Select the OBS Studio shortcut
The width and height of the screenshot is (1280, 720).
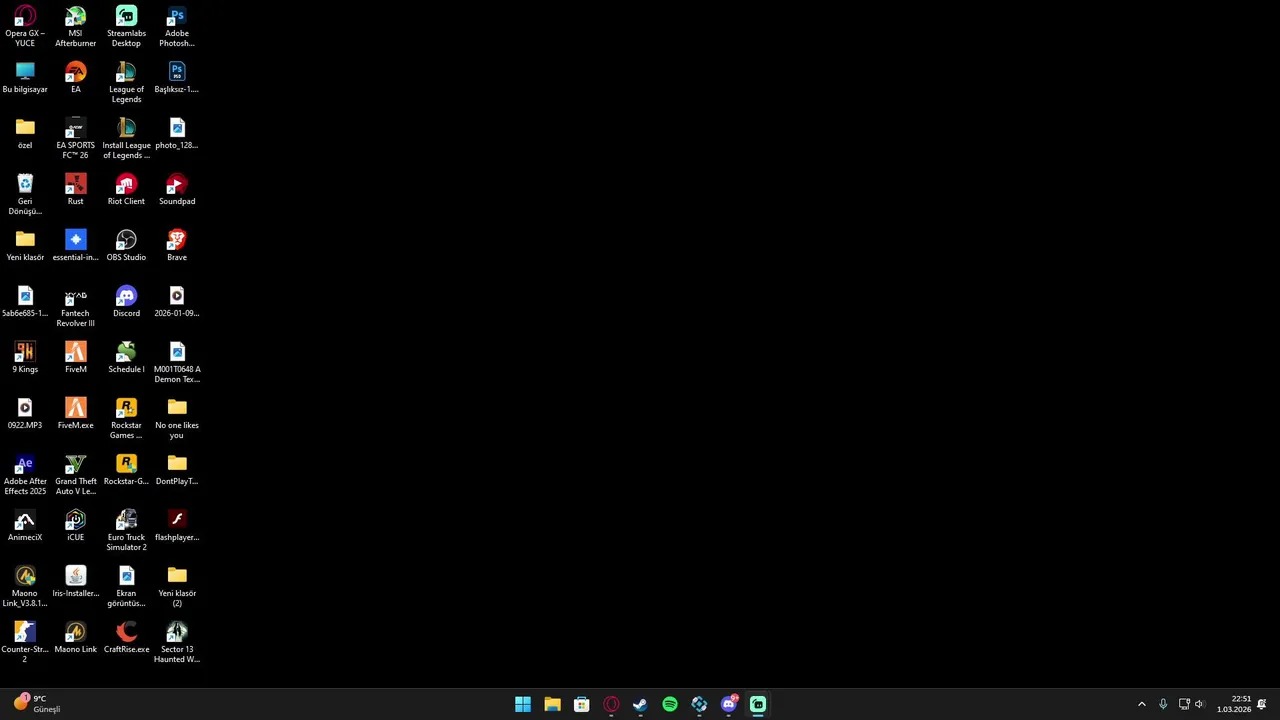126,246
